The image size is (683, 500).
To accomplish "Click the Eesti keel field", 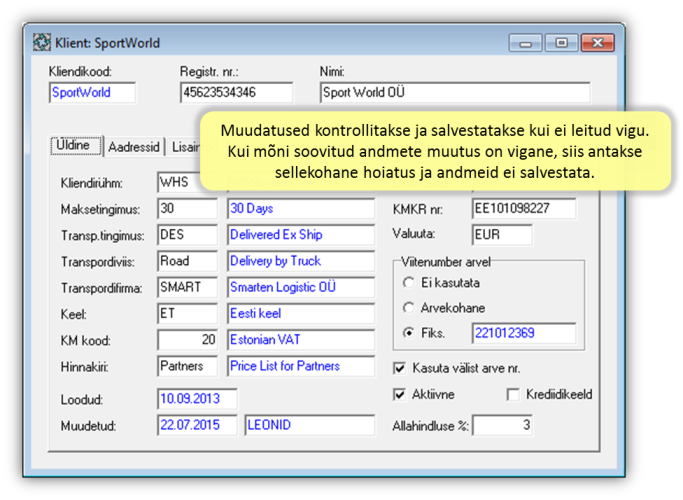I will point(301,314).
